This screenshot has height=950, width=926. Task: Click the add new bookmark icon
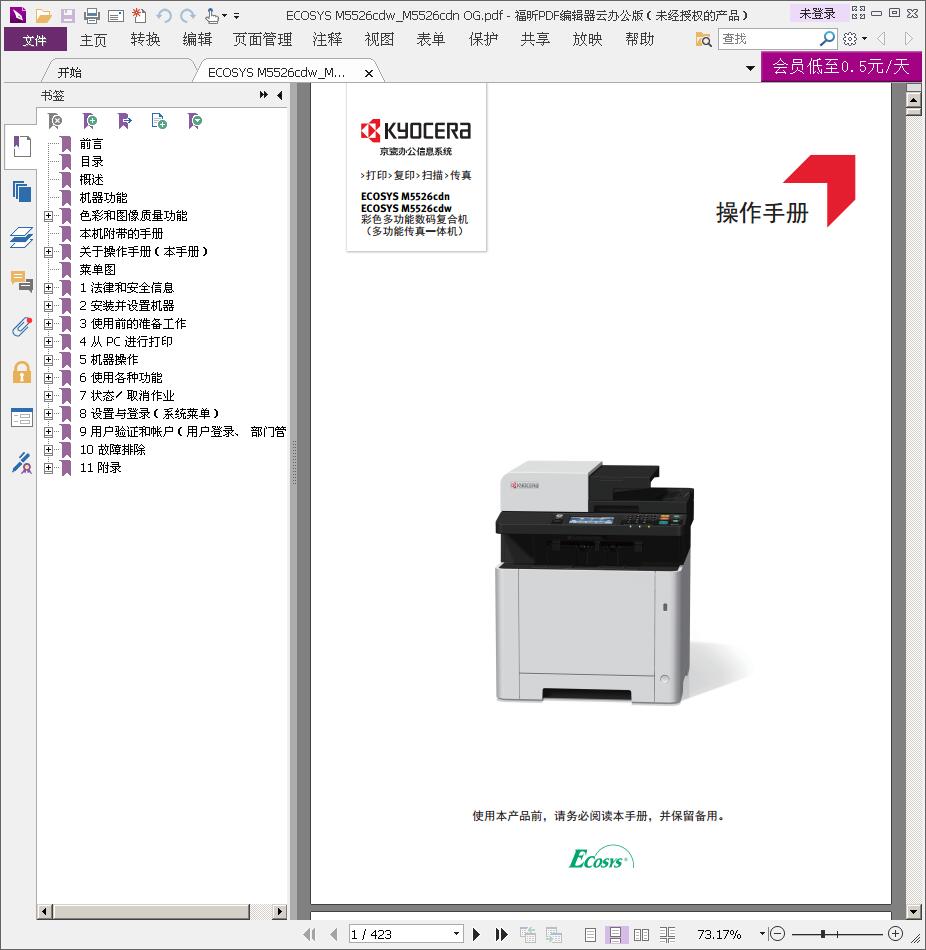(90, 121)
